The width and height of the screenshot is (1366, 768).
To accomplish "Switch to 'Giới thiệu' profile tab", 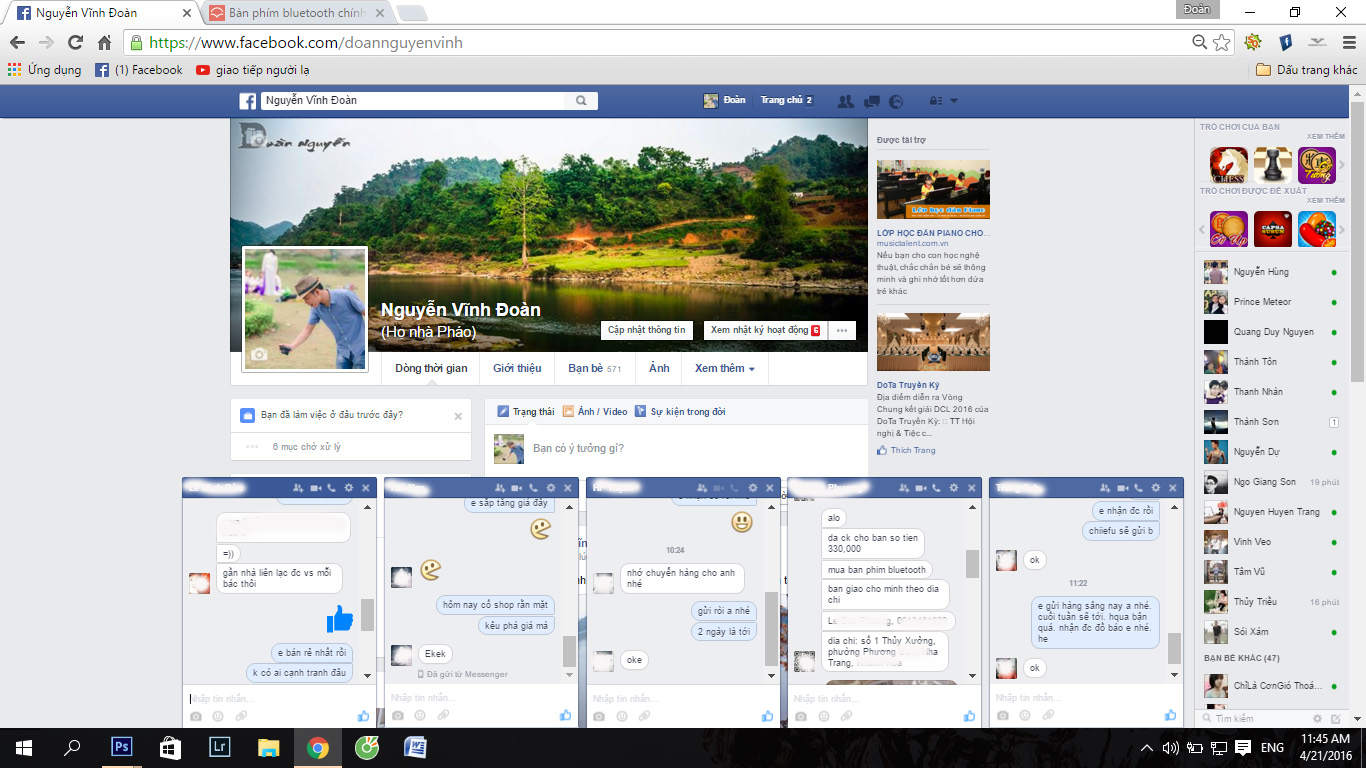I will point(517,369).
